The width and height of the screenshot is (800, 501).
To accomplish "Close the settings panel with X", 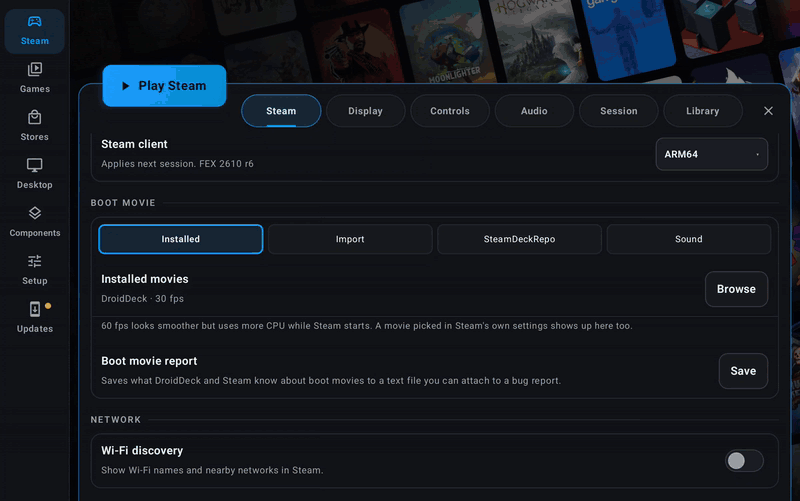I will coord(768,111).
